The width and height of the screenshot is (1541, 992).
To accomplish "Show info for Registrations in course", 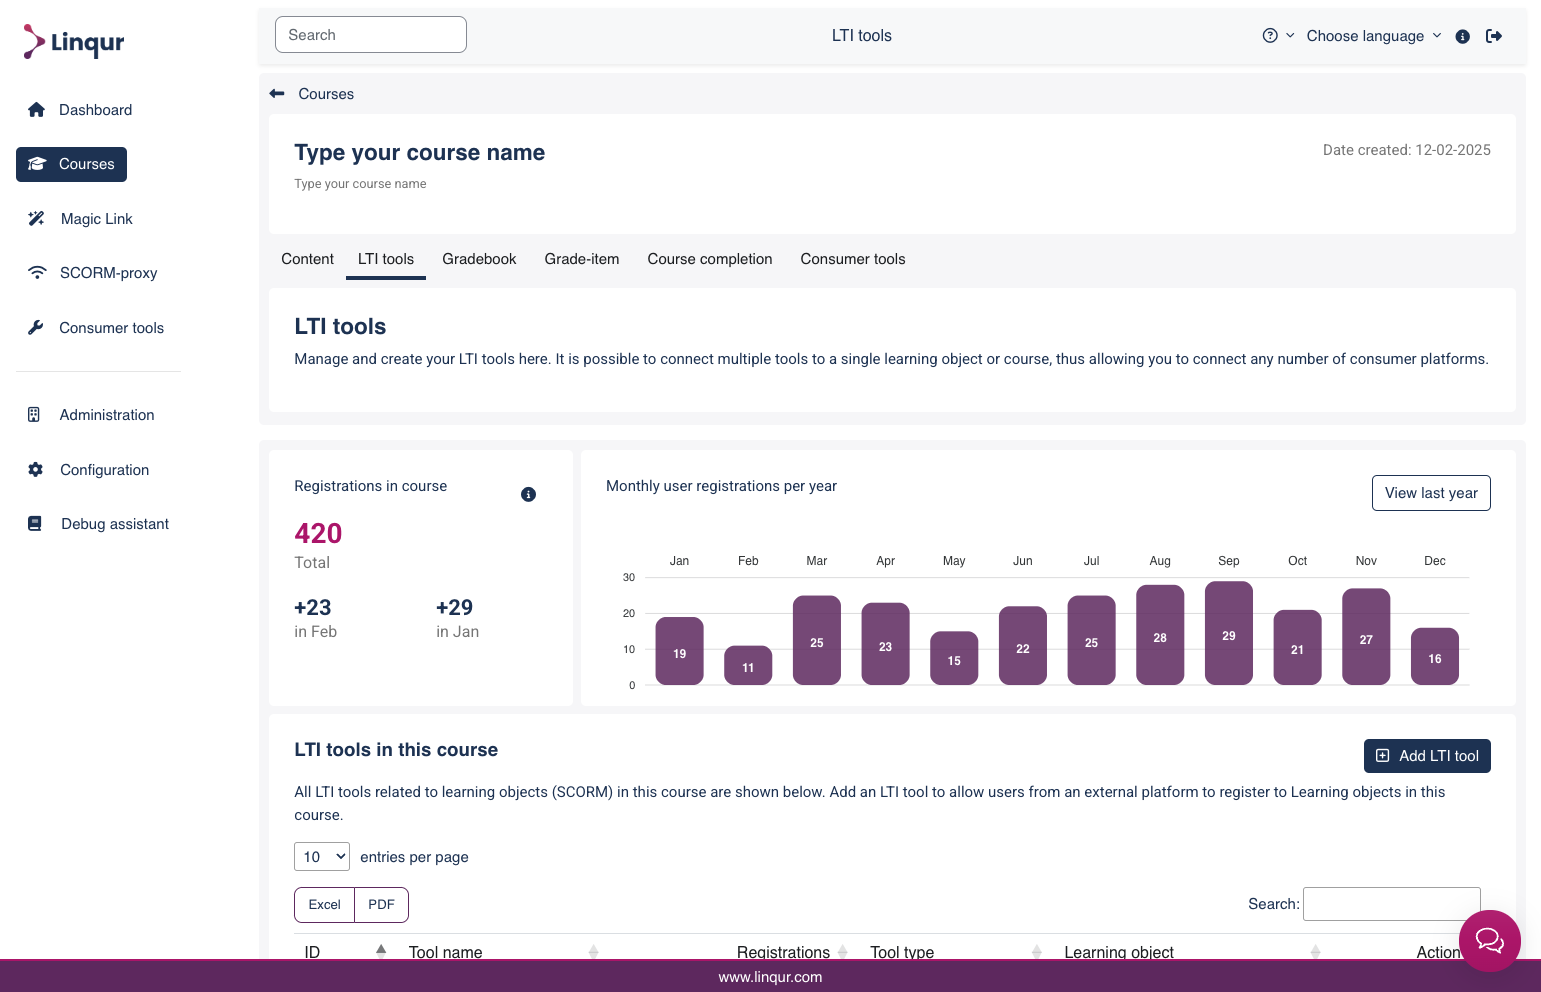I will click(528, 494).
